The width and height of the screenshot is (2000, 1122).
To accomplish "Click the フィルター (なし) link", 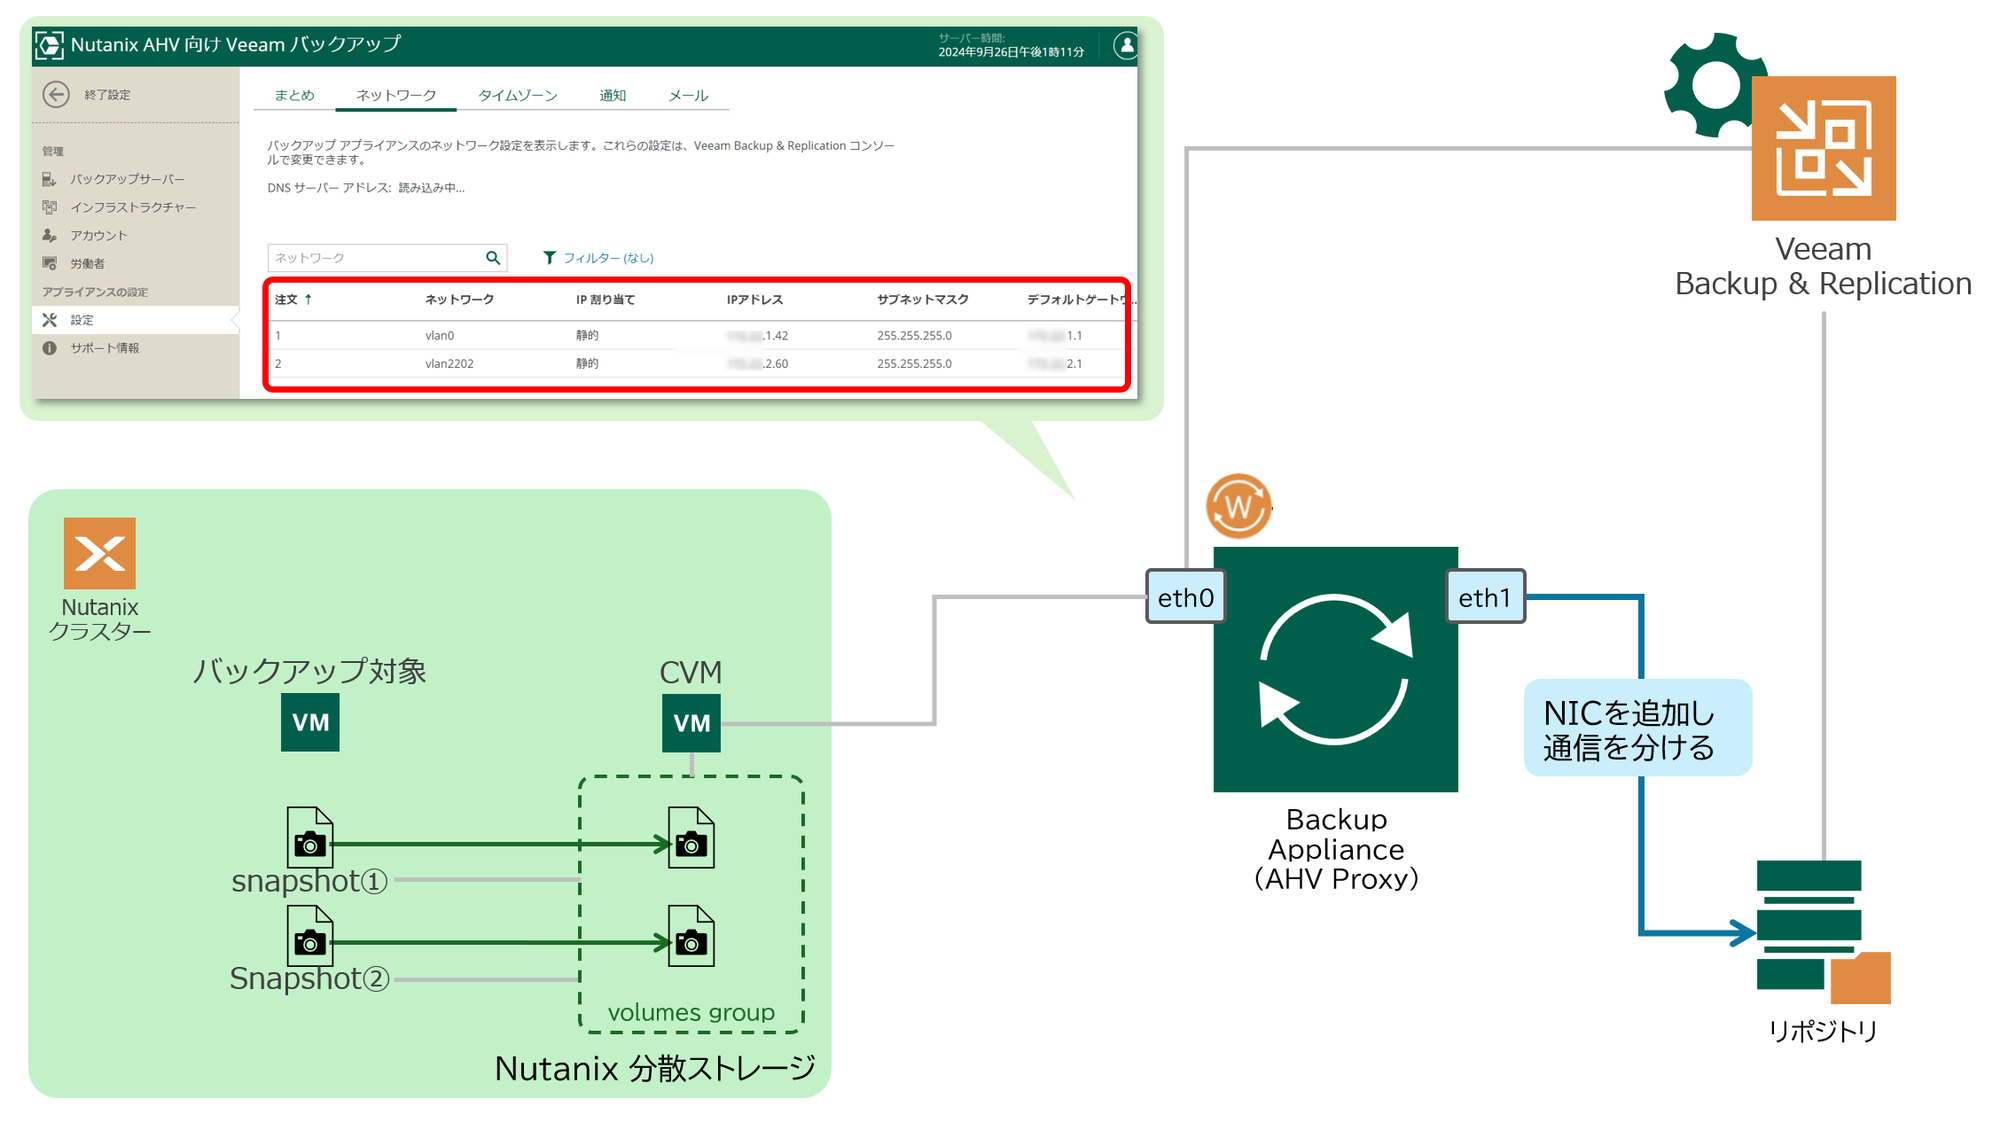I will pyautogui.click(x=608, y=258).
